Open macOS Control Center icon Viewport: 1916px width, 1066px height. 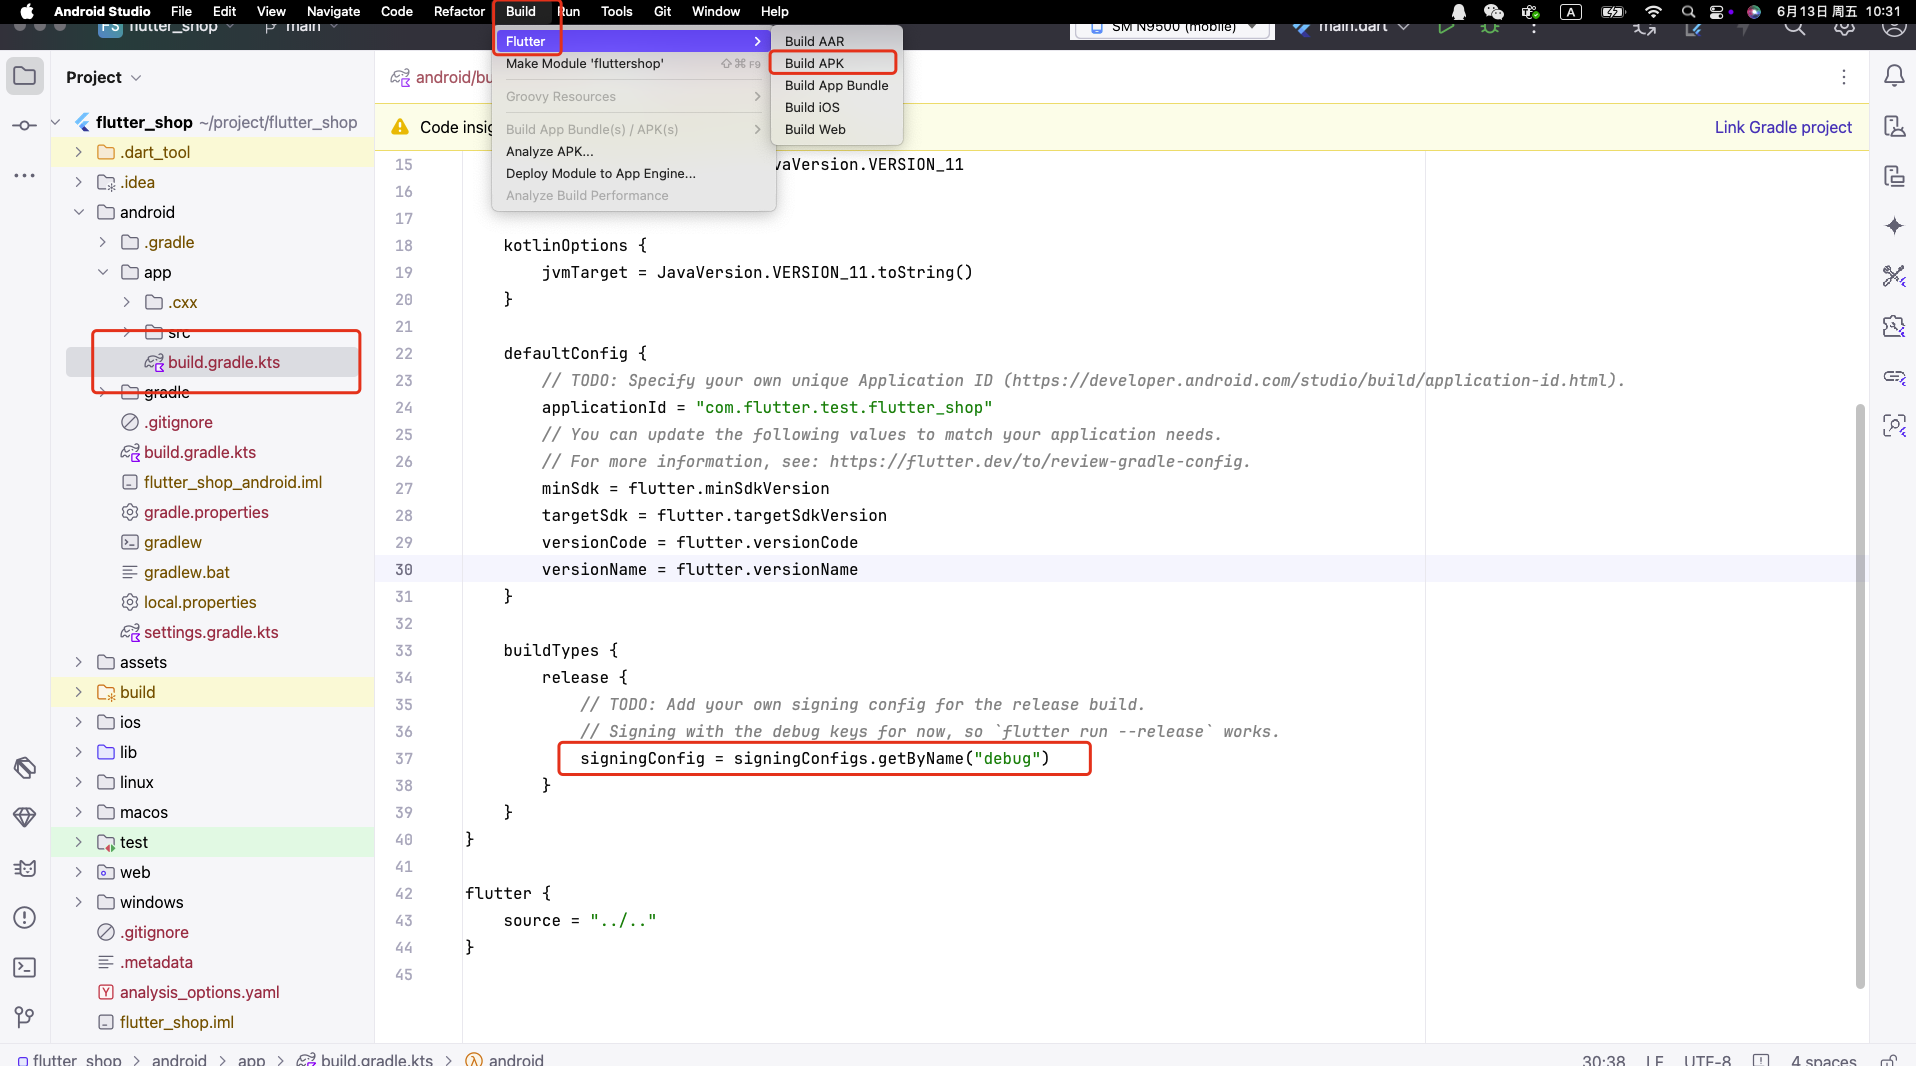(x=1717, y=12)
